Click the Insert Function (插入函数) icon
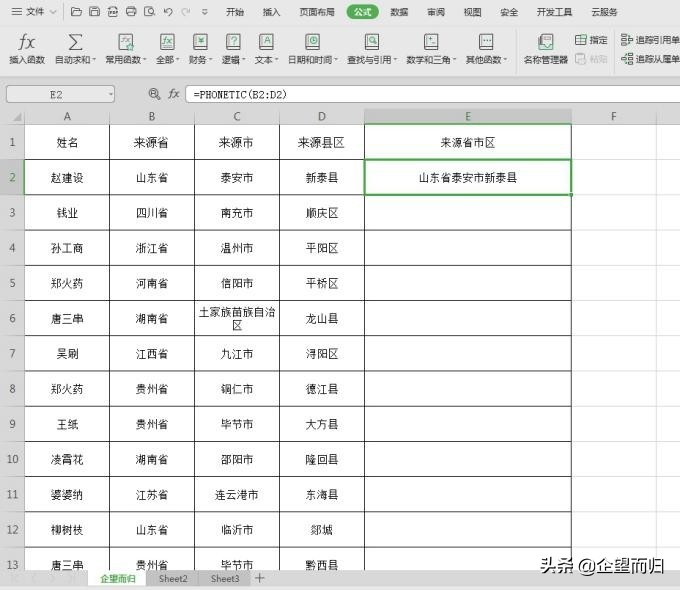Screen dimensions: 680x590 point(26,49)
